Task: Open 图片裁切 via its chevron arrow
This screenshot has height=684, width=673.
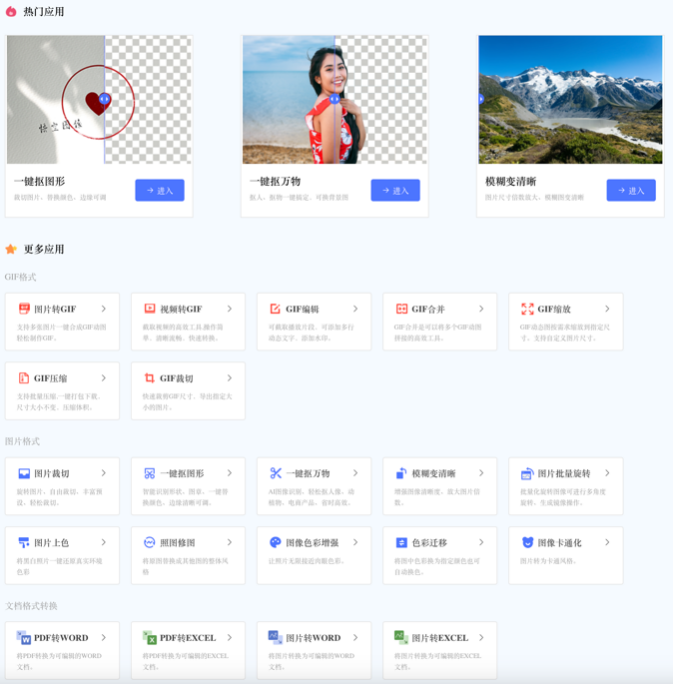Action: point(103,473)
